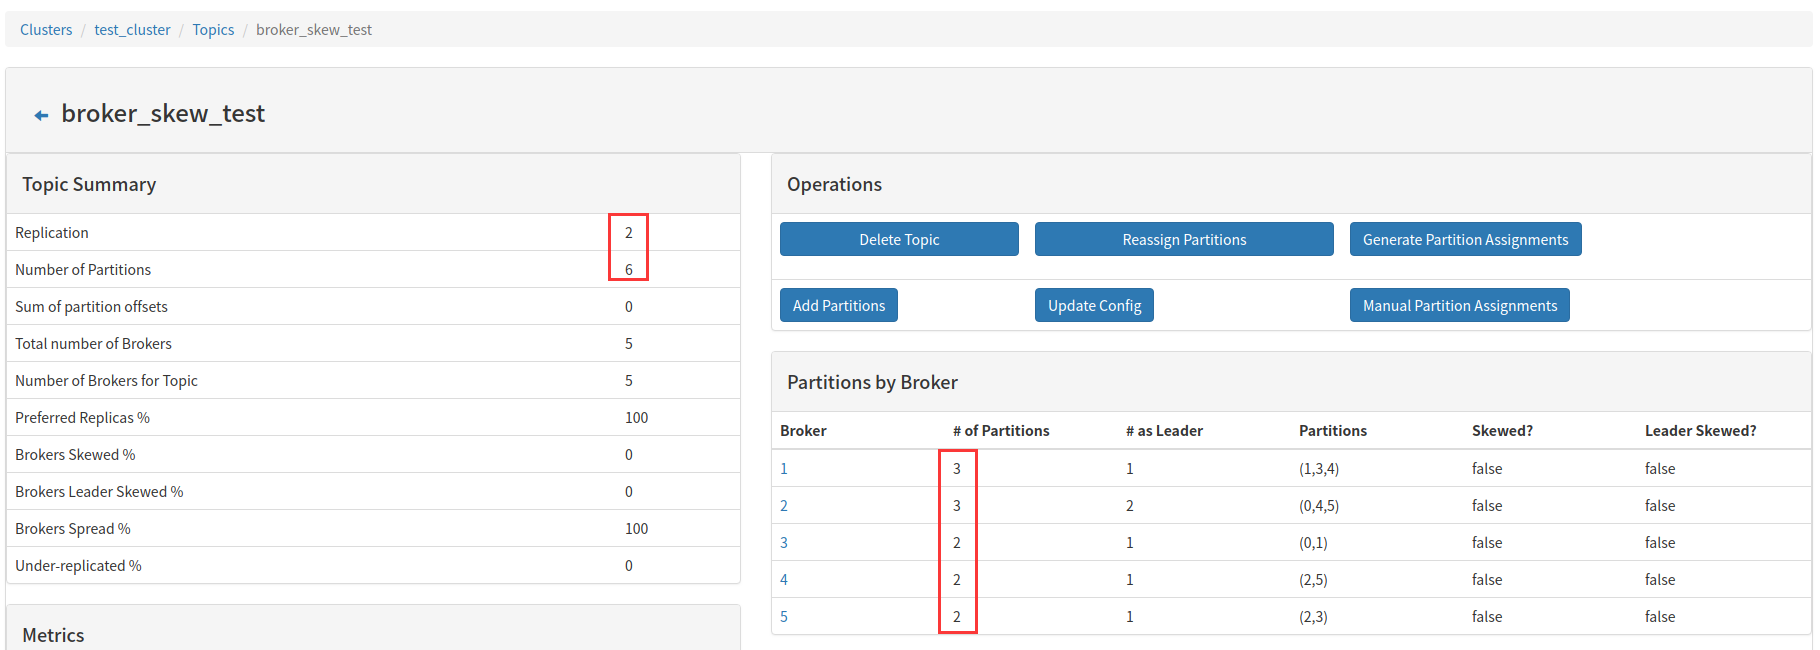Click the Sum of partition offsets label

click(x=91, y=306)
